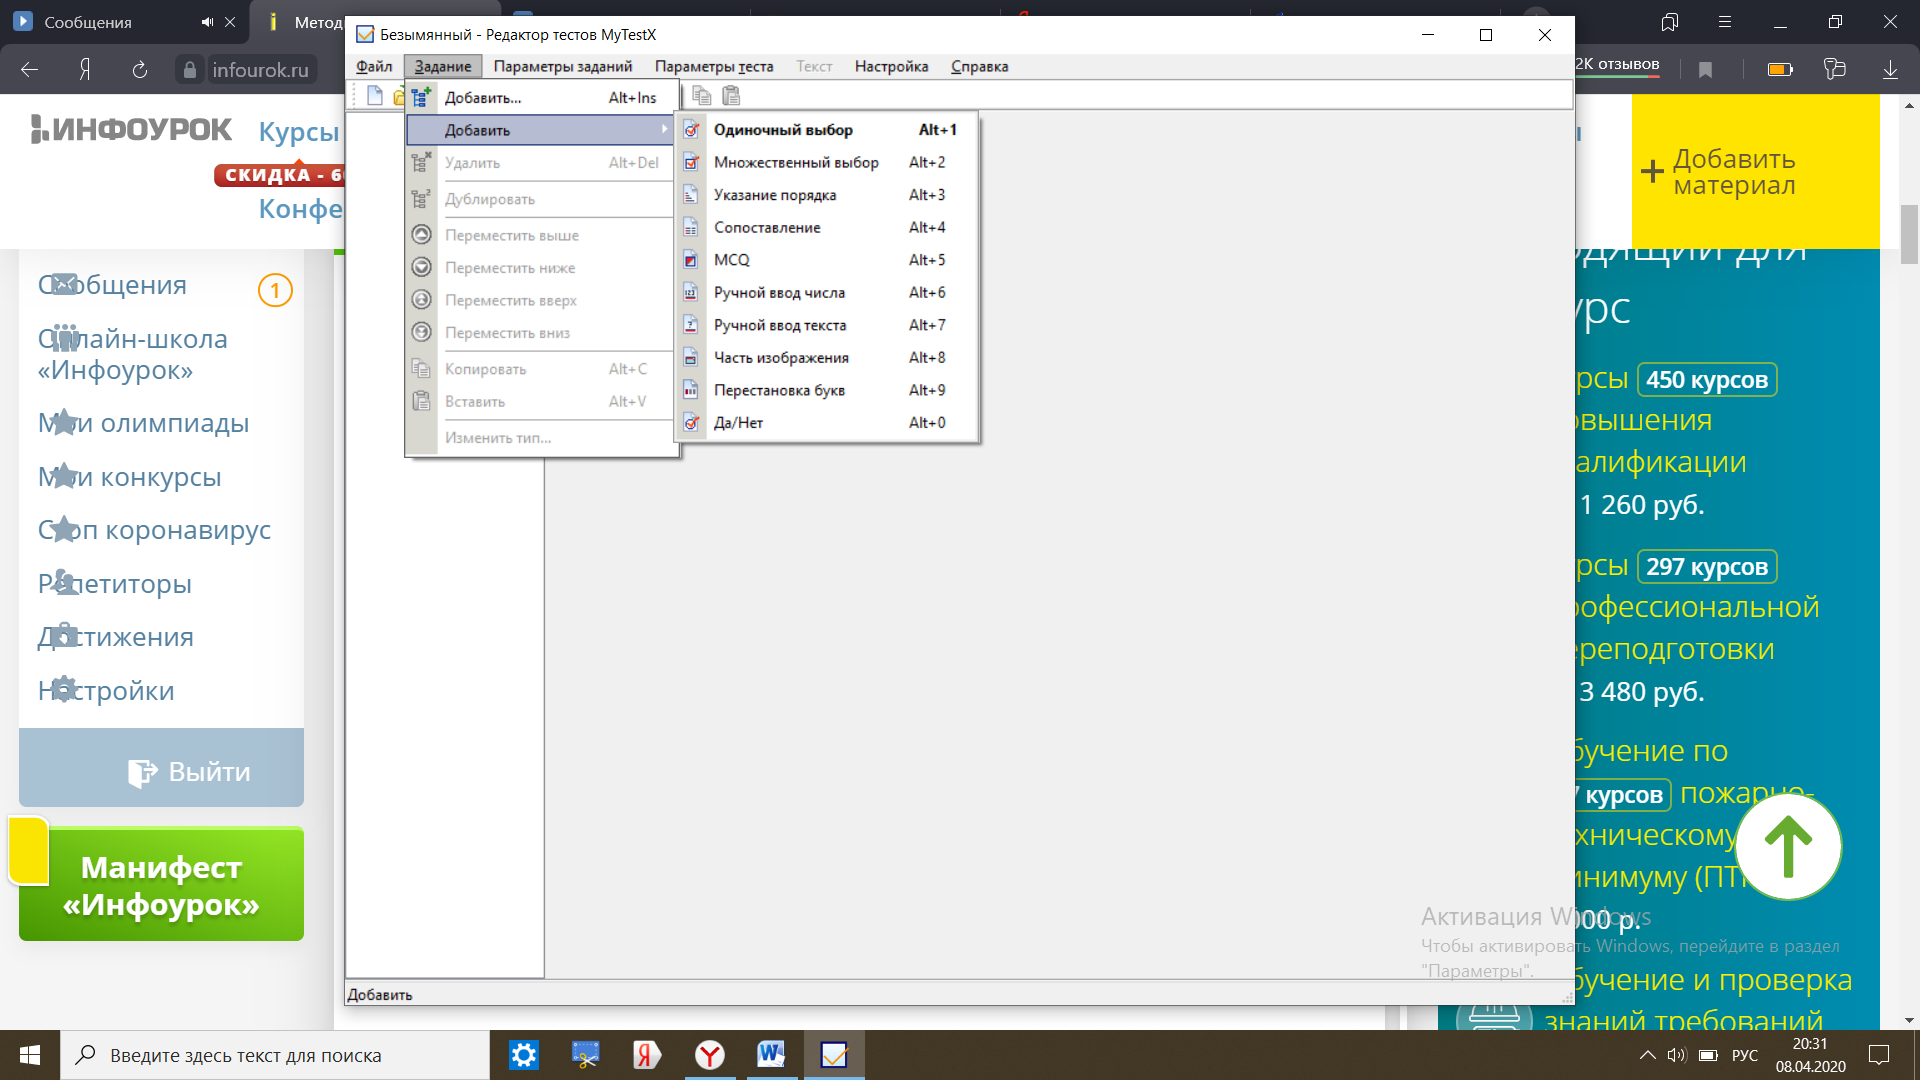Image resolution: width=1920 pixels, height=1080 pixels.
Task: Click the Часть изображения icon
Action: [x=691, y=357]
